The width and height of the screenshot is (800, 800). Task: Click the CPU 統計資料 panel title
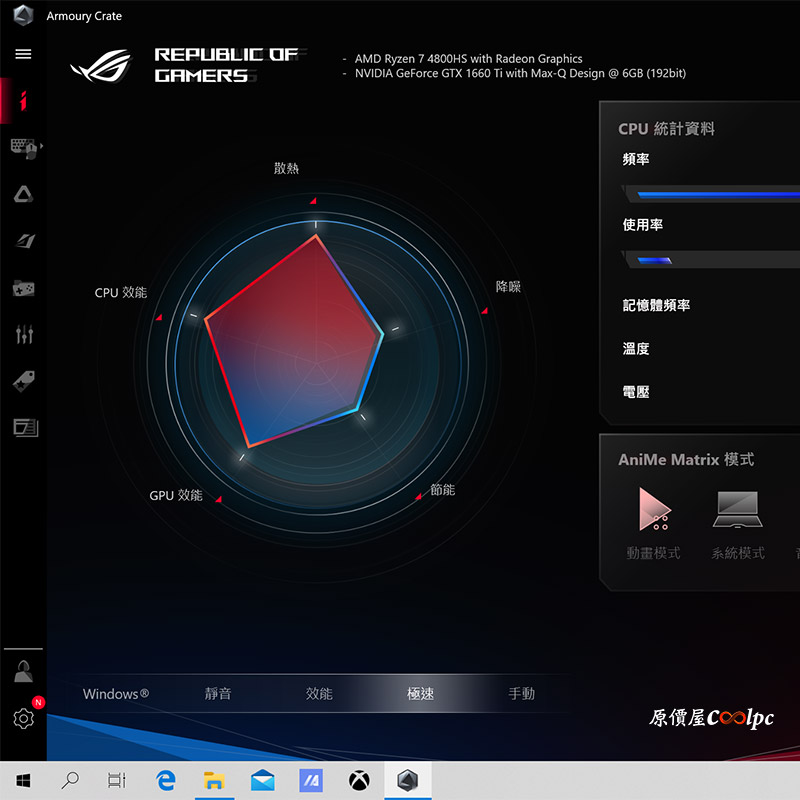click(x=666, y=129)
